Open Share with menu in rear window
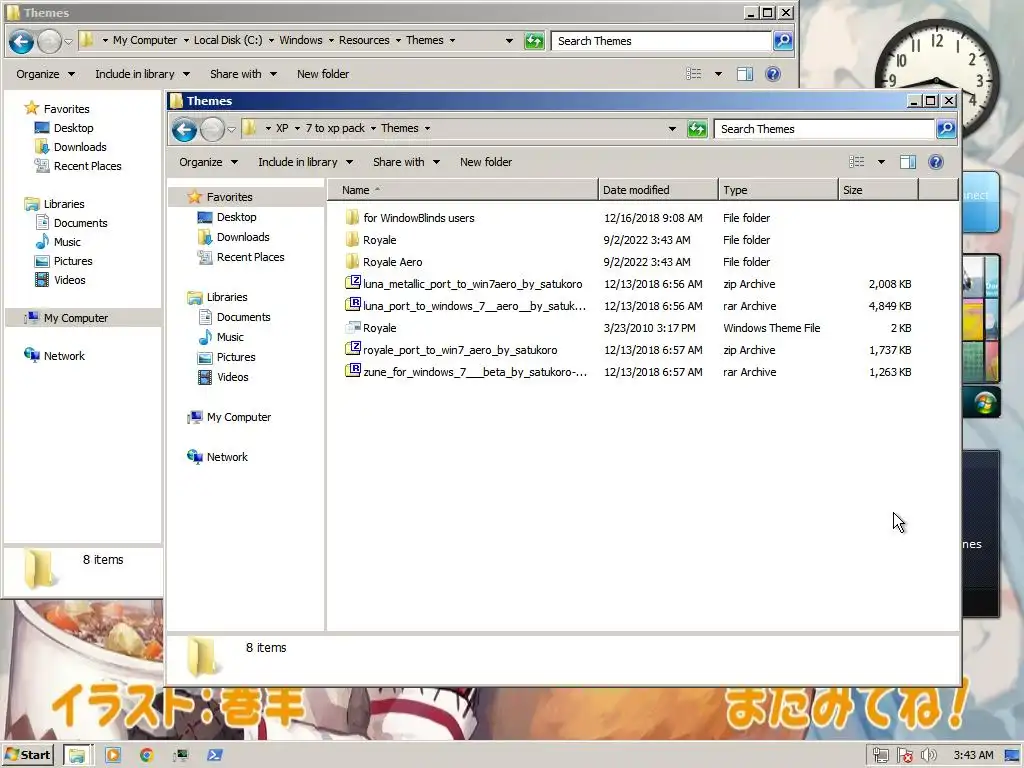The width and height of the screenshot is (1024, 768). point(243,74)
